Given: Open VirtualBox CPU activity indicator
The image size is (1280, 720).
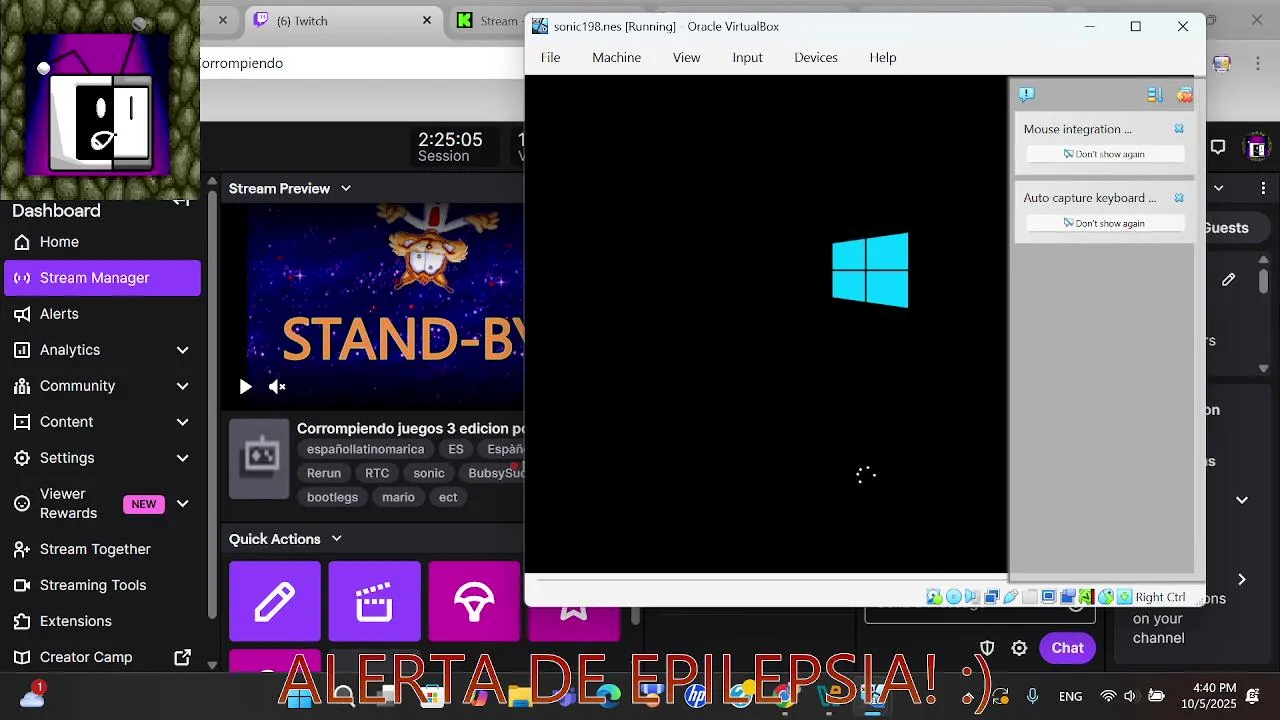Looking at the screenshot, I should (x=1086, y=597).
